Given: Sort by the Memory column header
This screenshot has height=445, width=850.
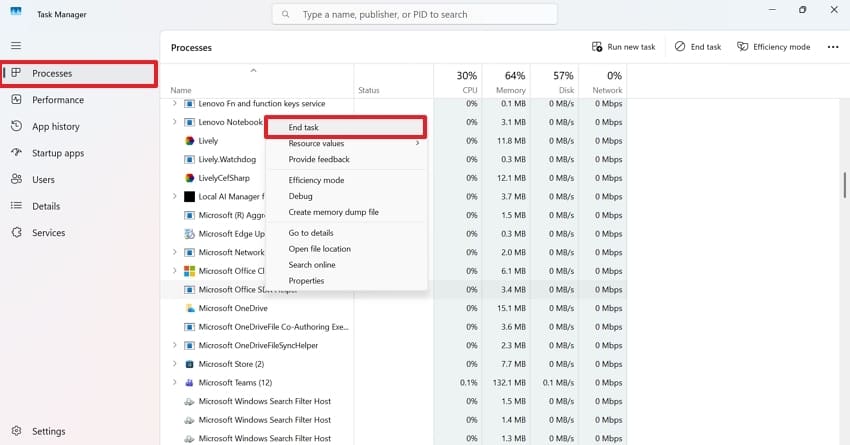Looking at the screenshot, I should pos(506,81).
